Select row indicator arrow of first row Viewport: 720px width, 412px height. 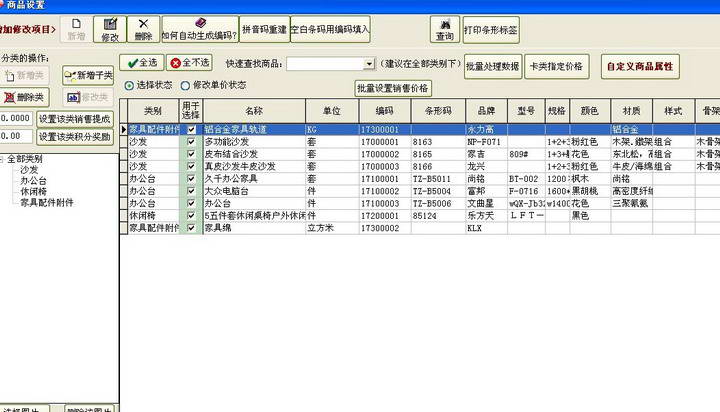click(124, 130)
